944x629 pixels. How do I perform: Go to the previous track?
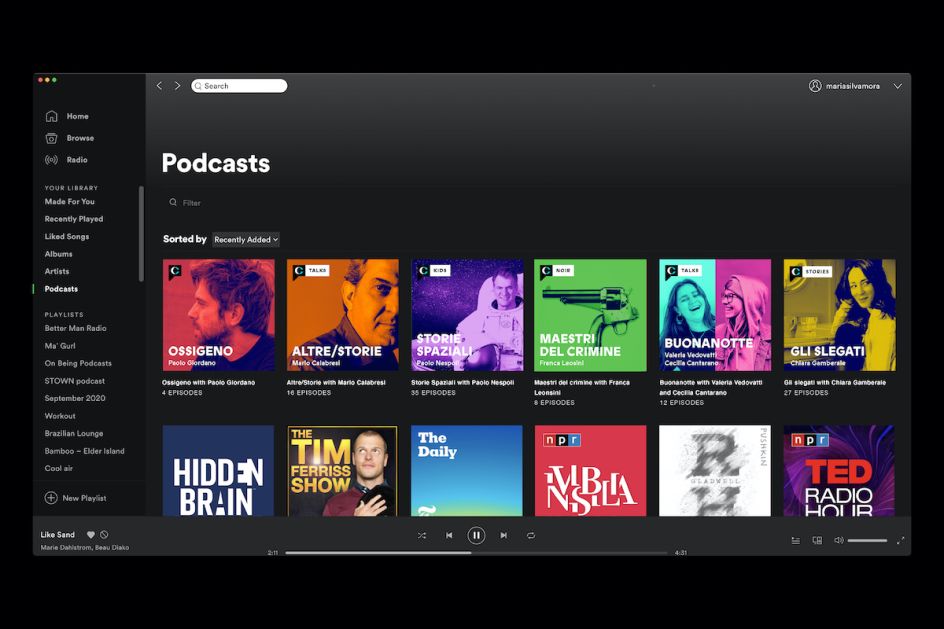tap(449, 535)
